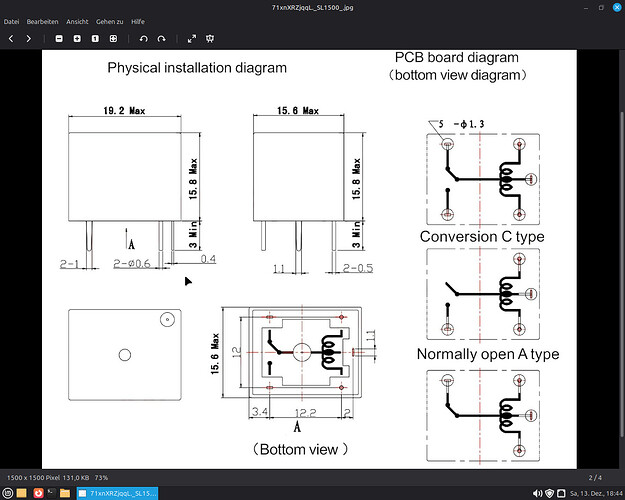
Task: Zoom in on the image
Action: point(77,38)
